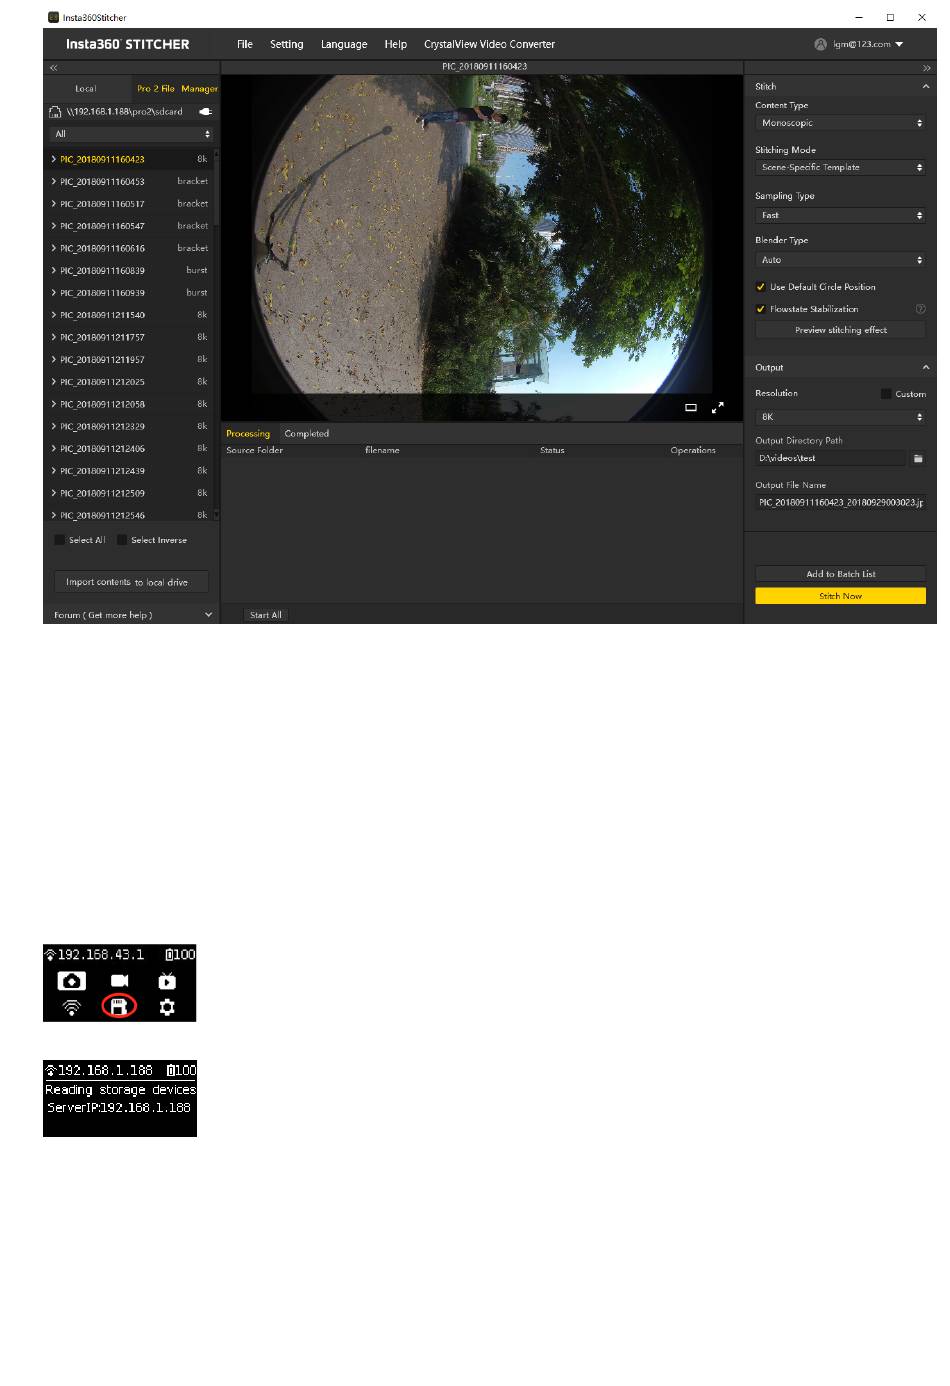Uncheck Flowstate Stabilization checkbox
950x1386 pixels.
tap(761, 309)
